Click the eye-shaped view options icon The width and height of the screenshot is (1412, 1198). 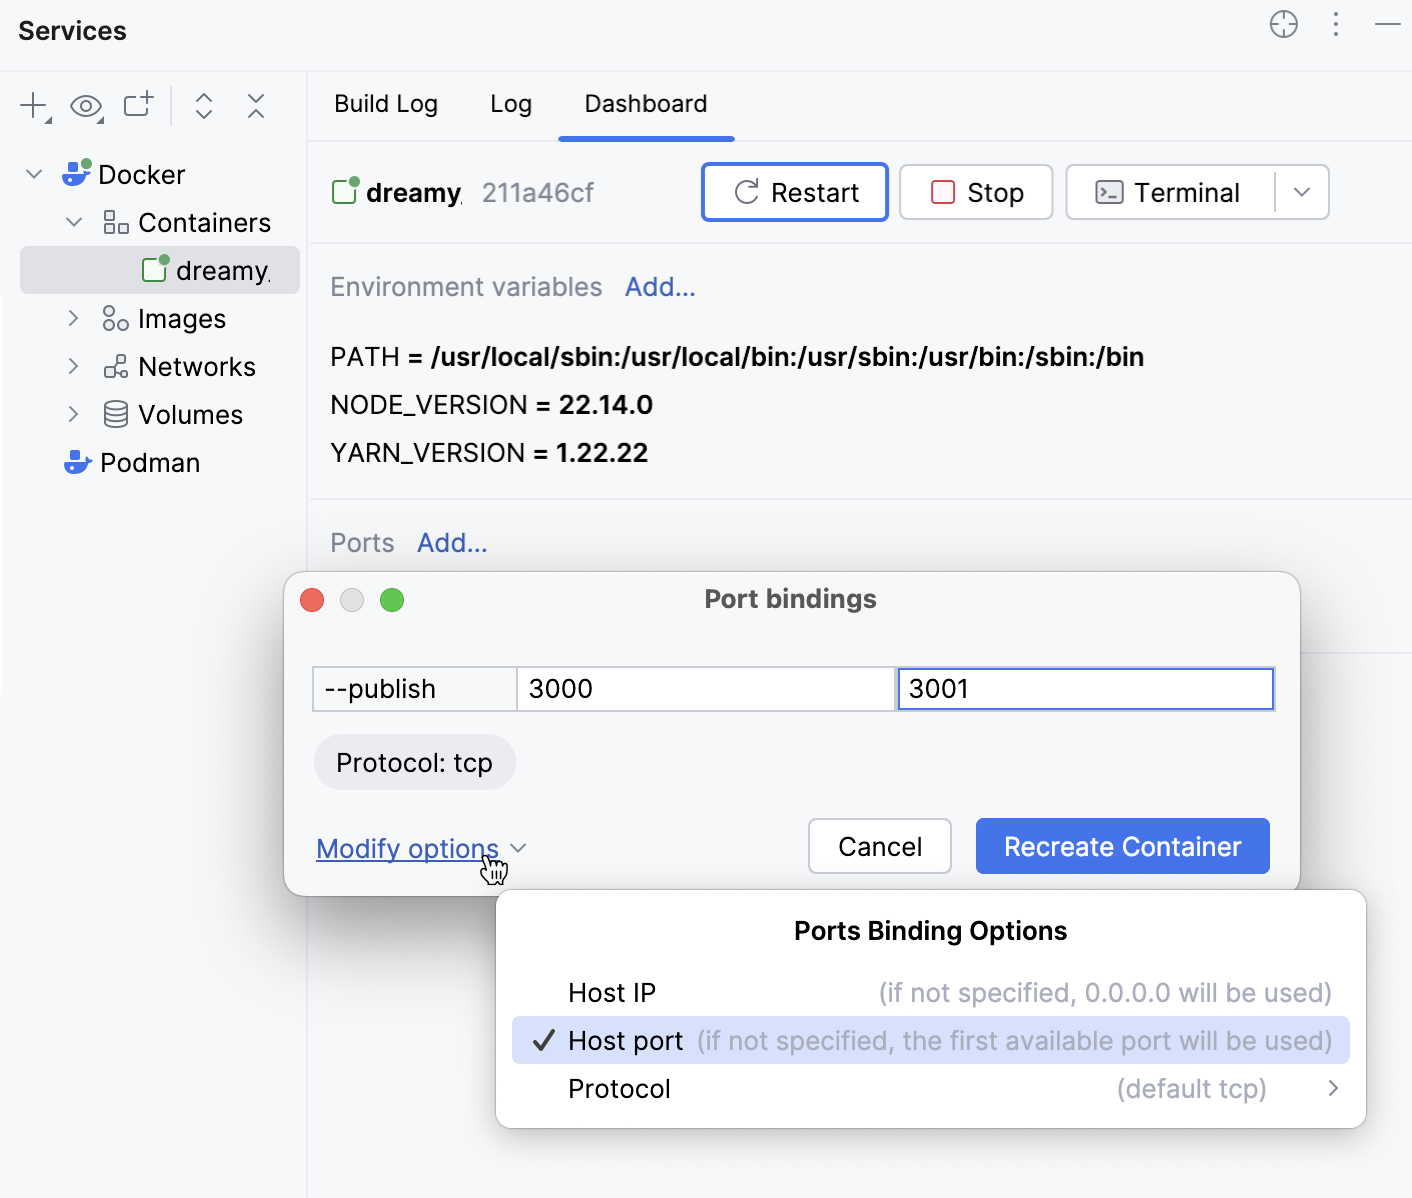pyautogui.click(x=85, y=105)
